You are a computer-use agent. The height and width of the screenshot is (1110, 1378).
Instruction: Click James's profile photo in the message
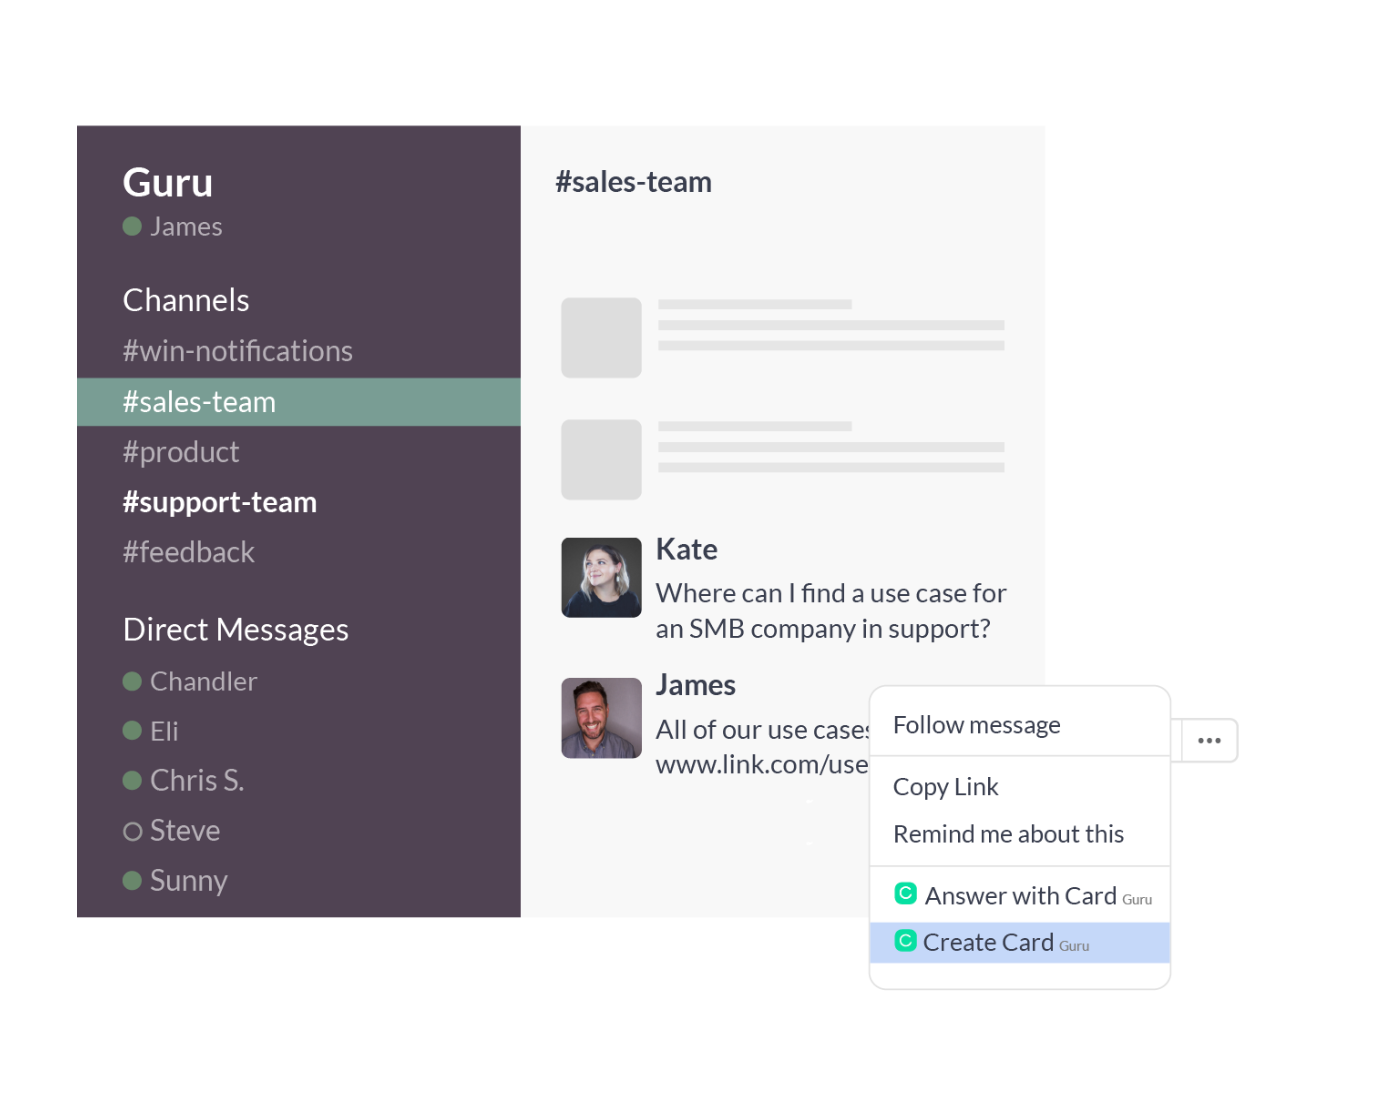(x=601, y=718)
